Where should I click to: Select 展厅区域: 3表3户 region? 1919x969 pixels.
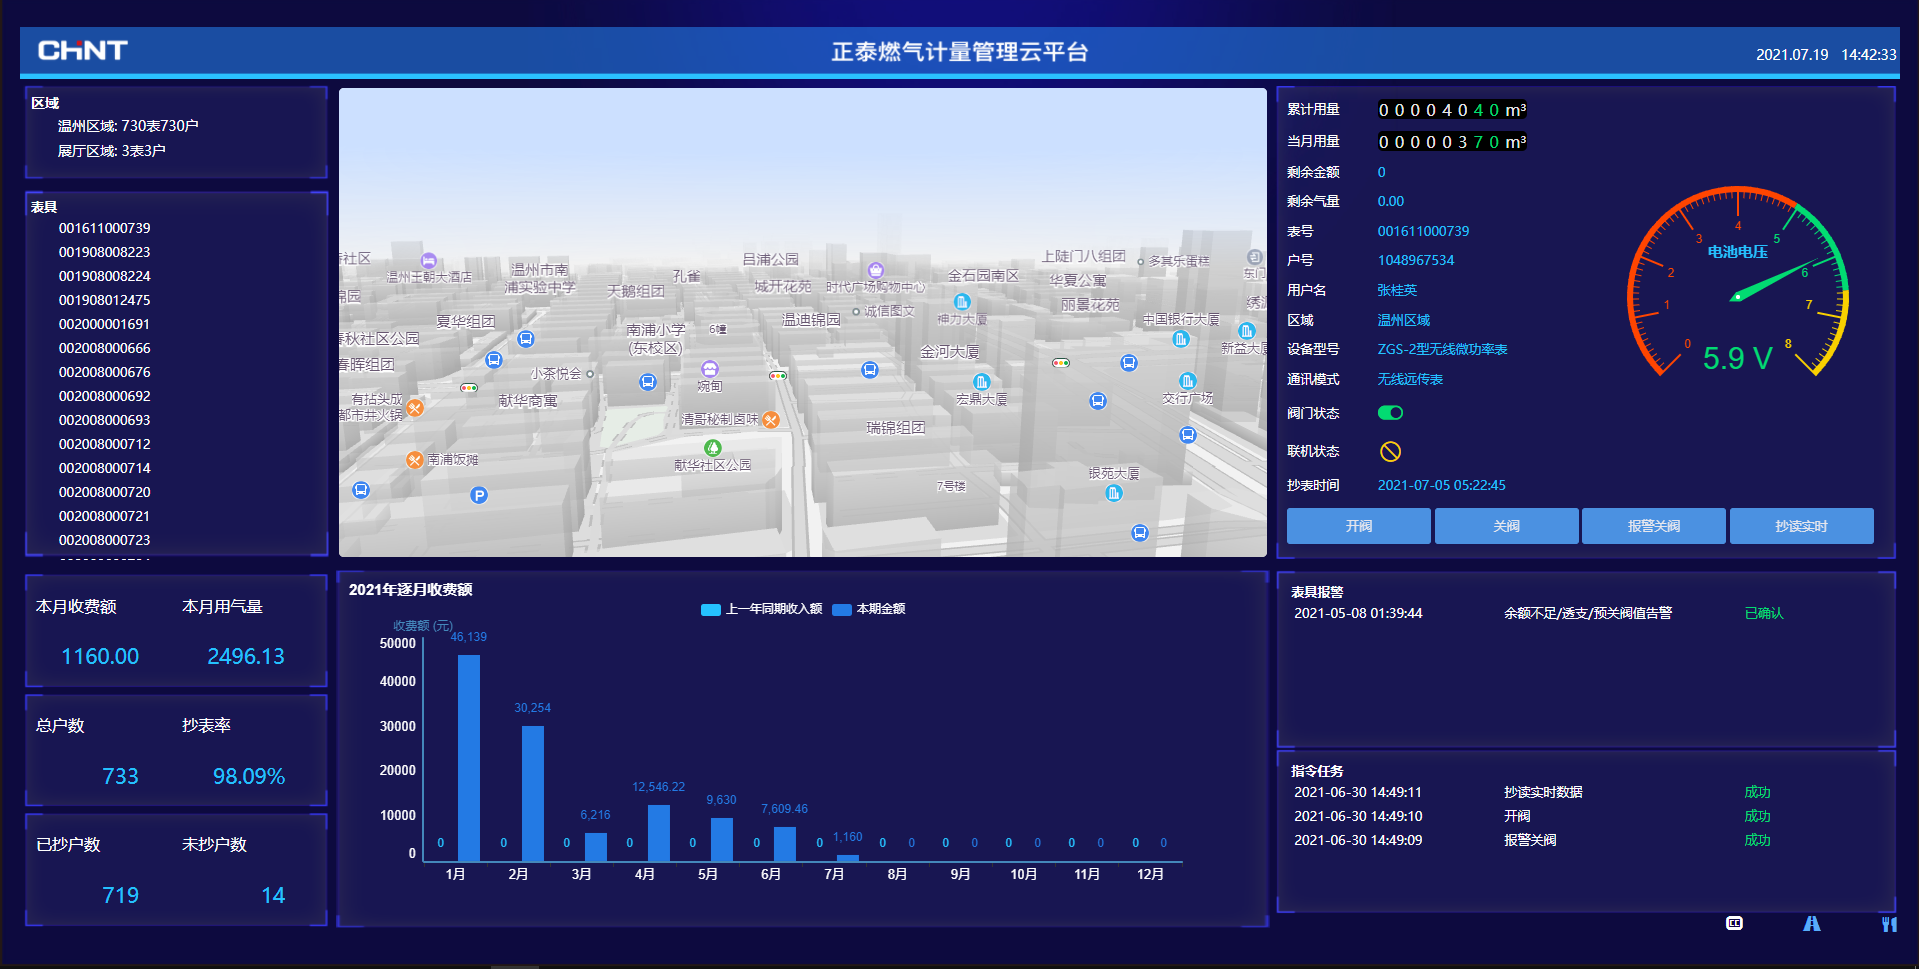pyautogui.click(x=111, y=151)
